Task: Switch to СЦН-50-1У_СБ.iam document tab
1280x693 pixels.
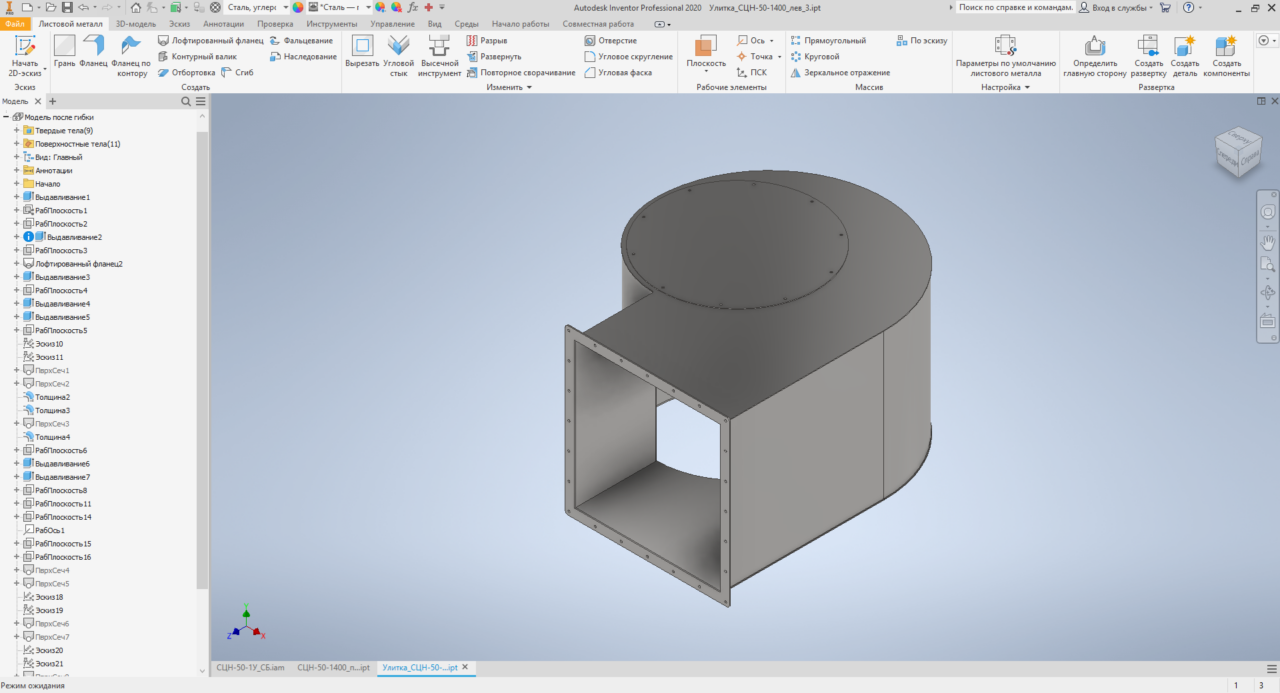Action: (250, 667)
